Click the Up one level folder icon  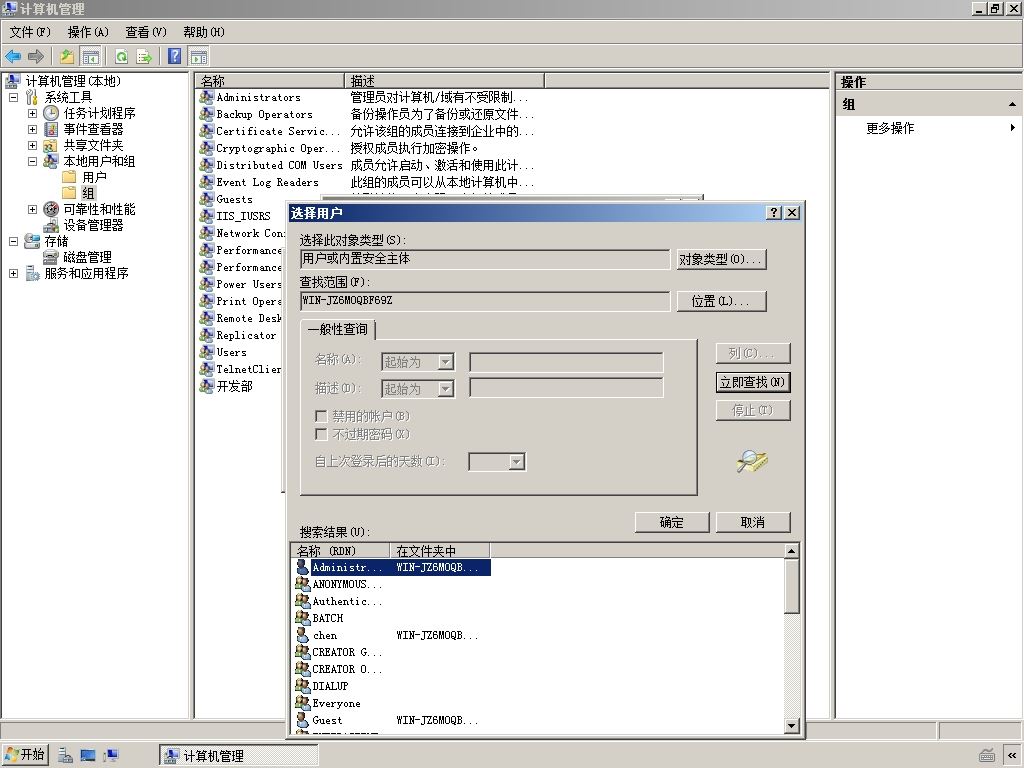tap(67, 57)
